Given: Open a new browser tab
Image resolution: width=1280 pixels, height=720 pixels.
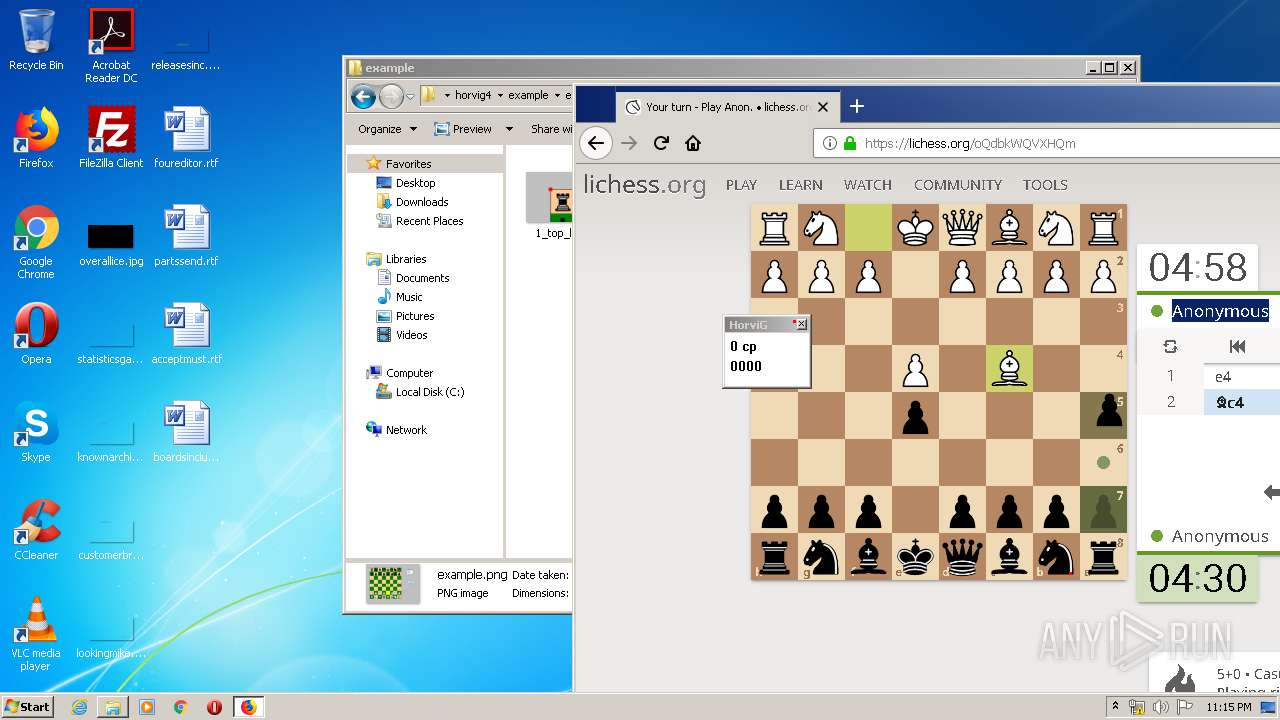Looking at the screenshot, I should coord(857,106).
